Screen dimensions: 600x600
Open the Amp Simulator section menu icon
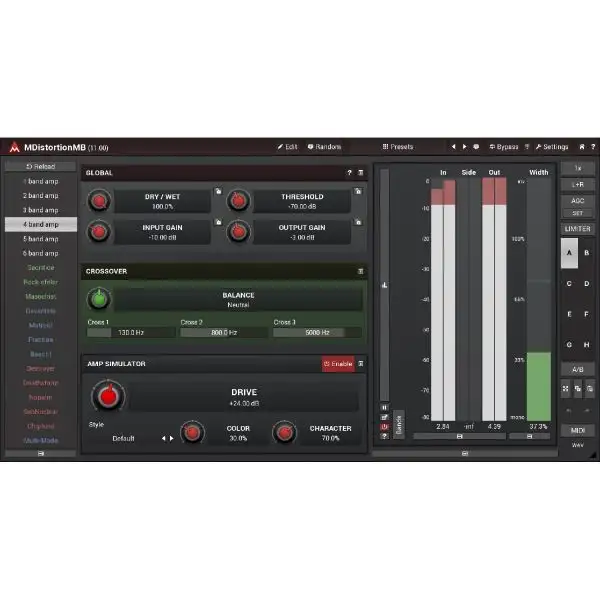click(360, 364)
